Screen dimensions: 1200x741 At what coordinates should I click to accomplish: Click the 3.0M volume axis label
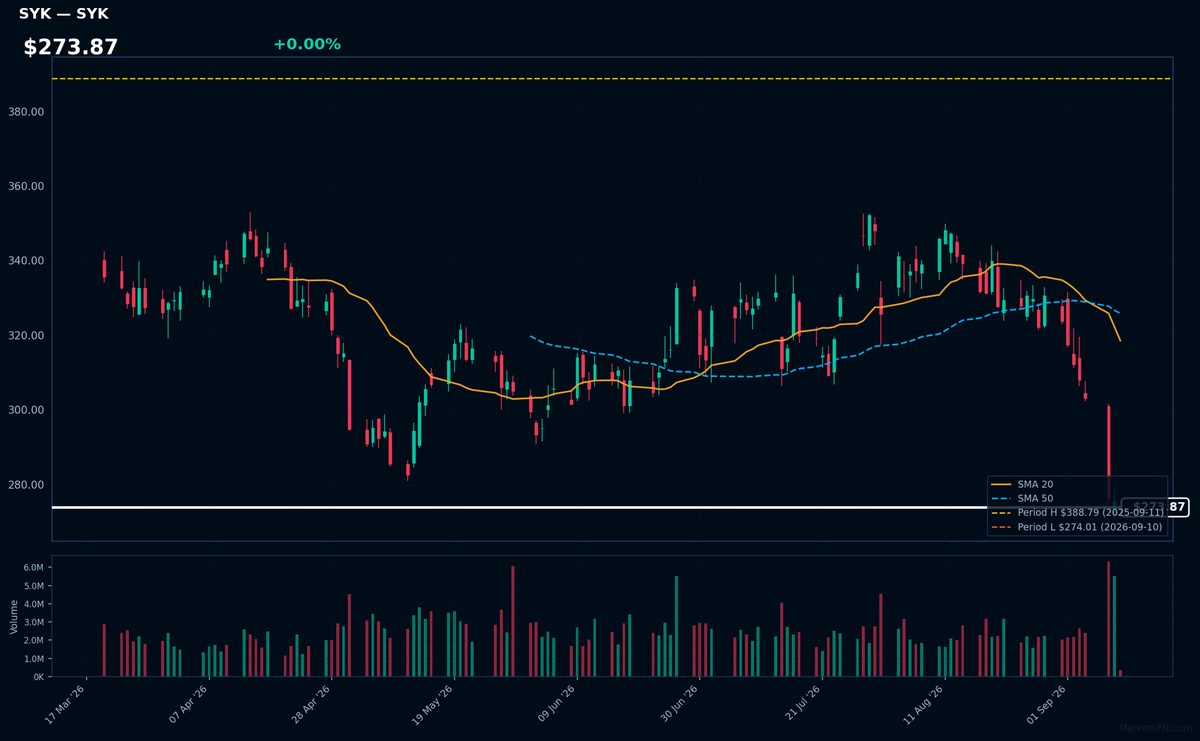35,622
